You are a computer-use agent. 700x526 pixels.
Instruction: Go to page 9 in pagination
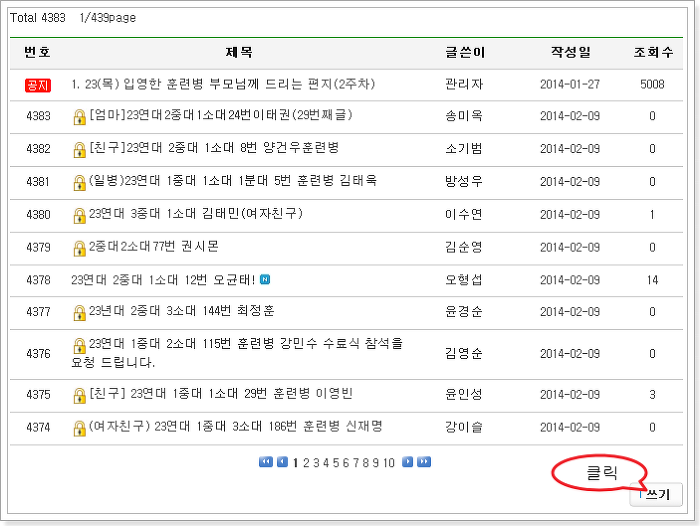(375, 463)
